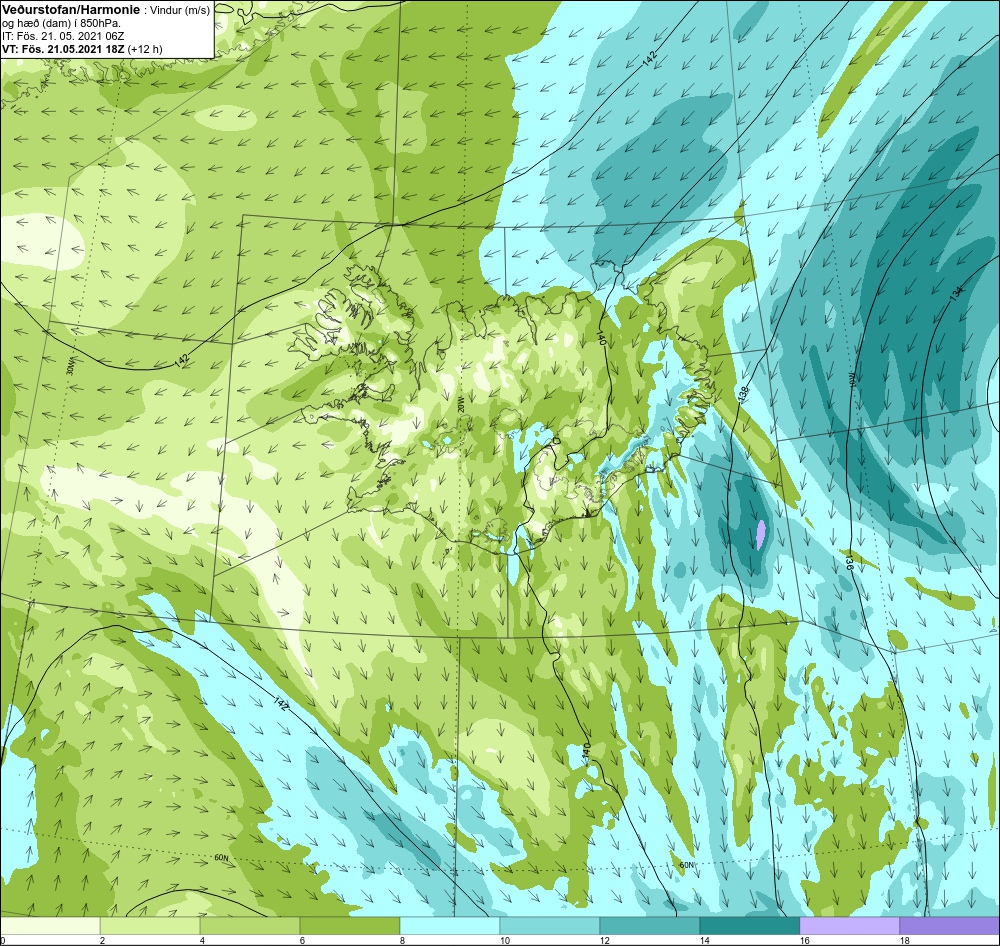Click the '134' contour label
The width and height of the screenshot is (1000, 946).
click(956, 294)
